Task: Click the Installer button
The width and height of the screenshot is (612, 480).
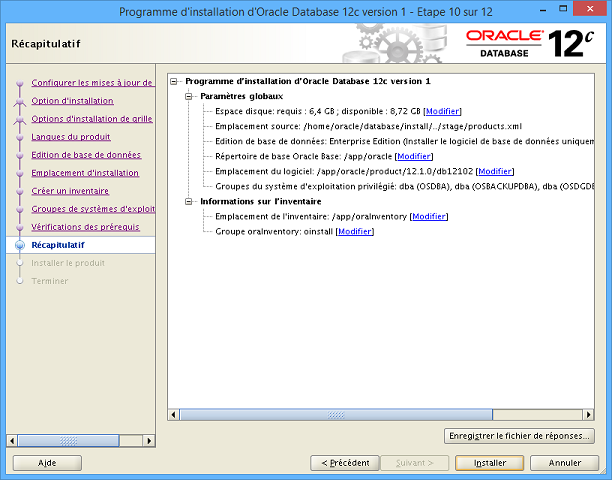Action: pyautogui.click(x=489, y=463)
